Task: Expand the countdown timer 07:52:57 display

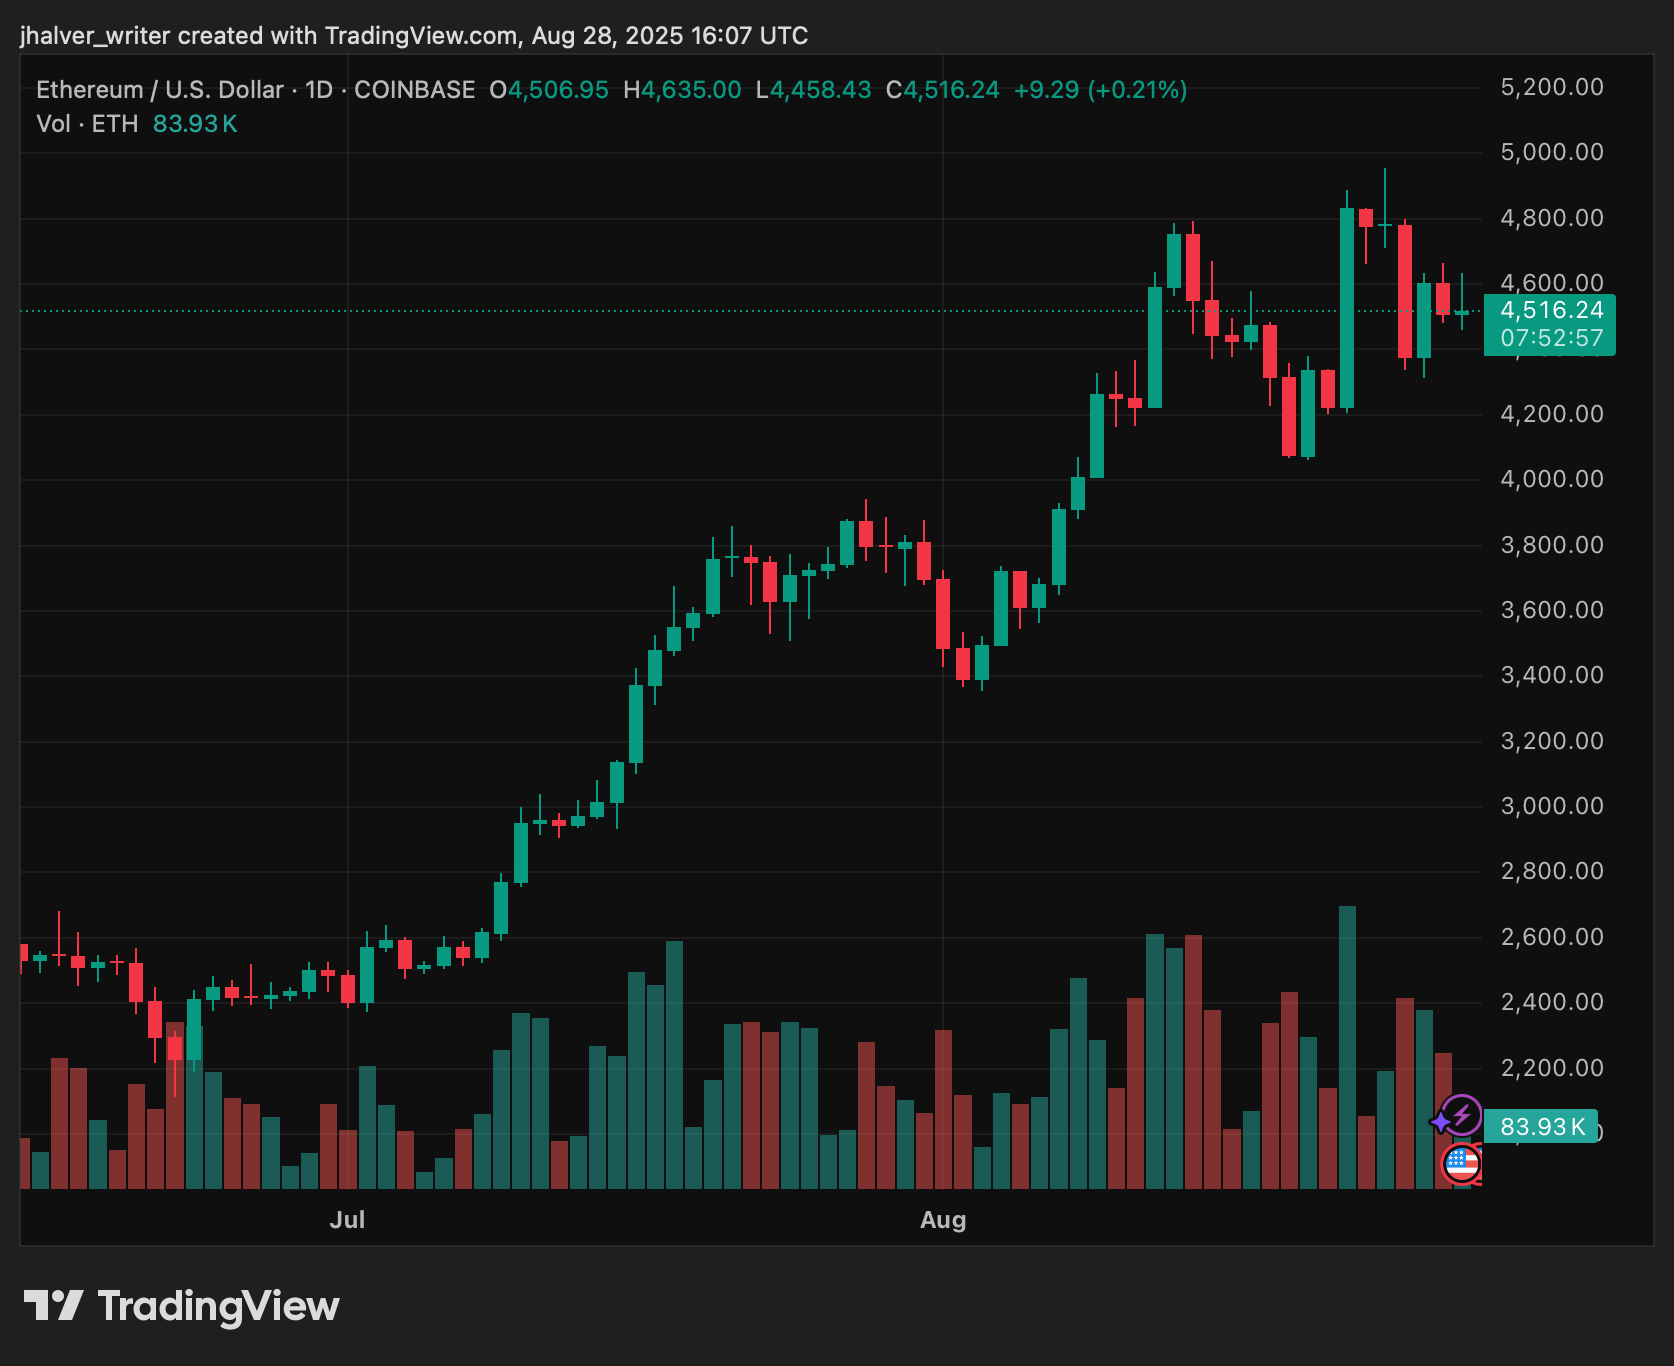Action: (x=1551, y=338)
